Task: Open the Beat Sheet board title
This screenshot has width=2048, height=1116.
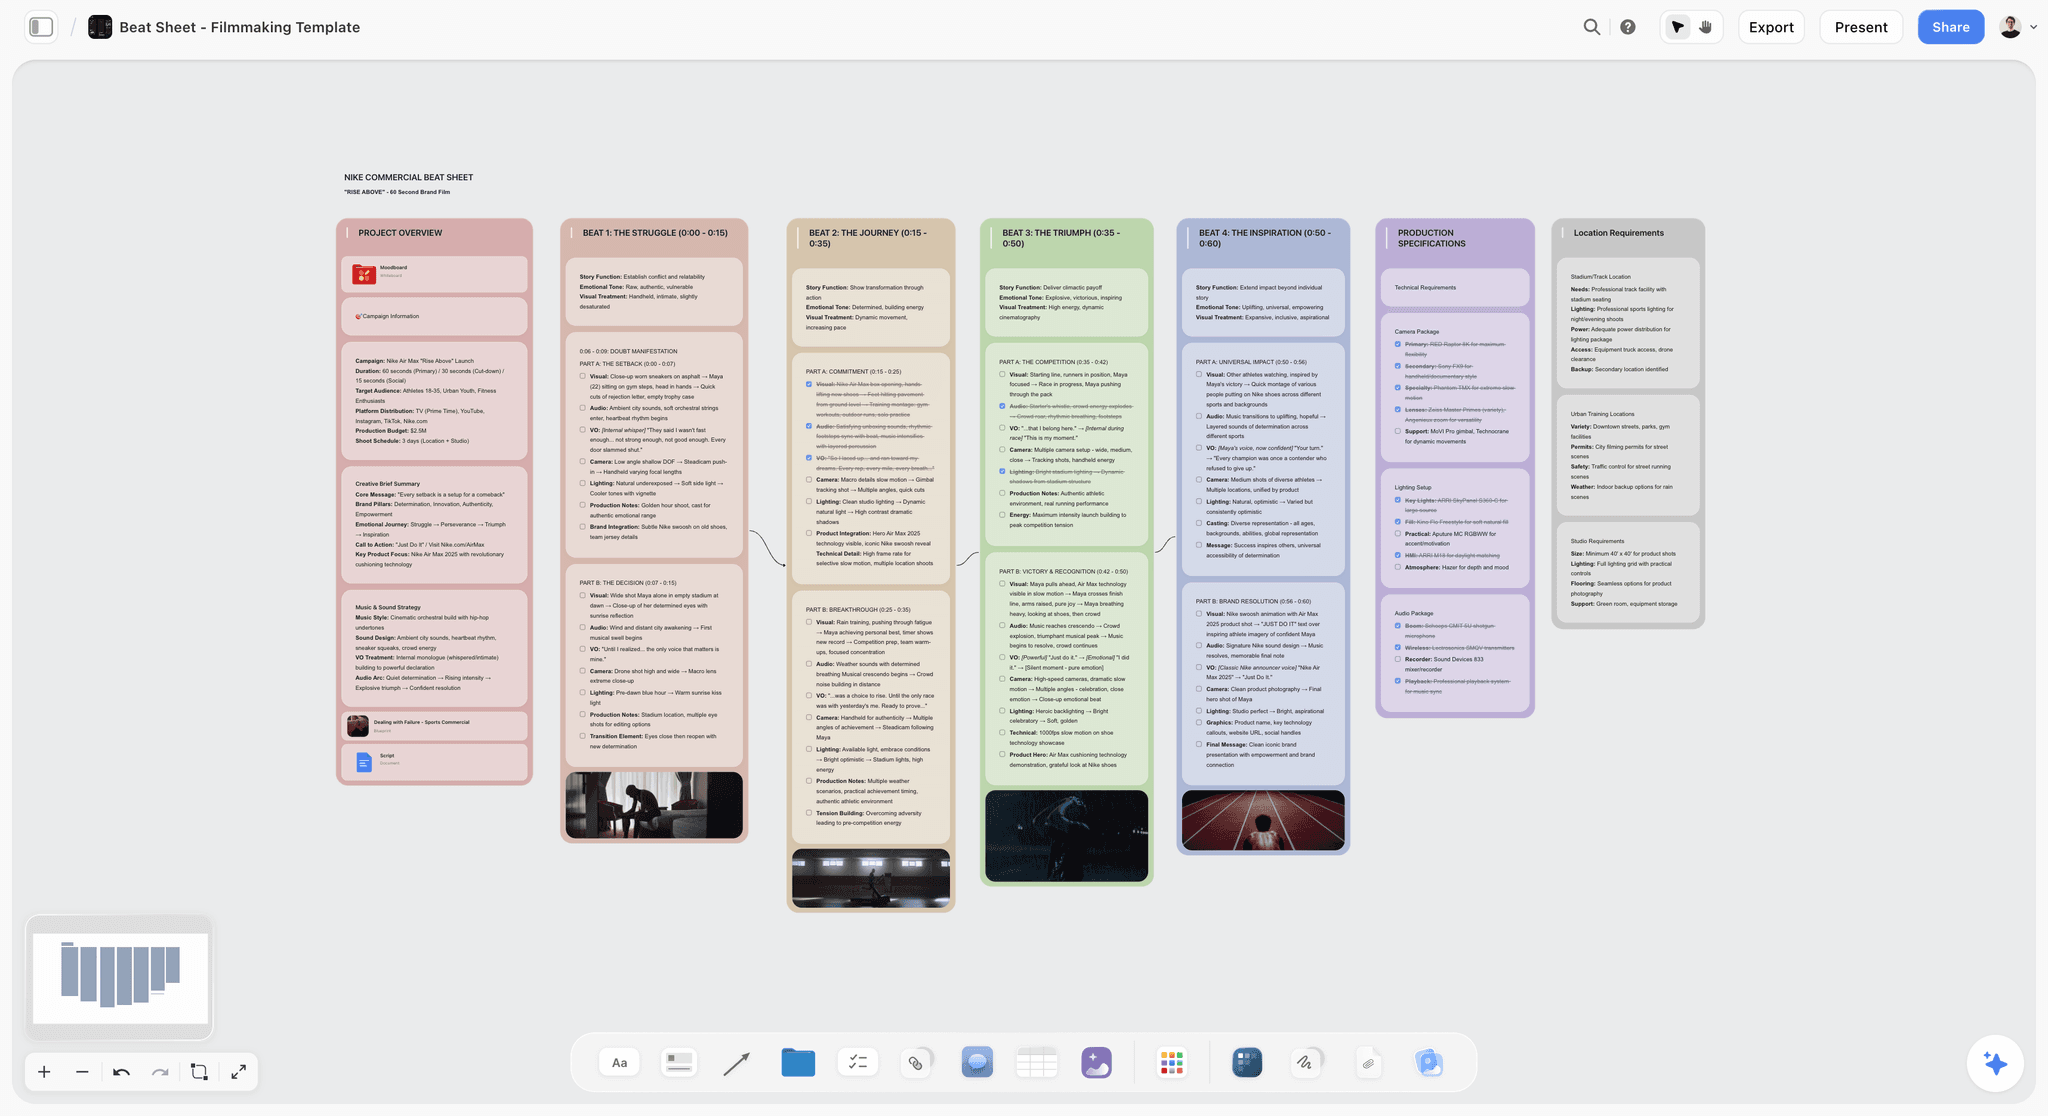Action: click(x=239, y=27)
